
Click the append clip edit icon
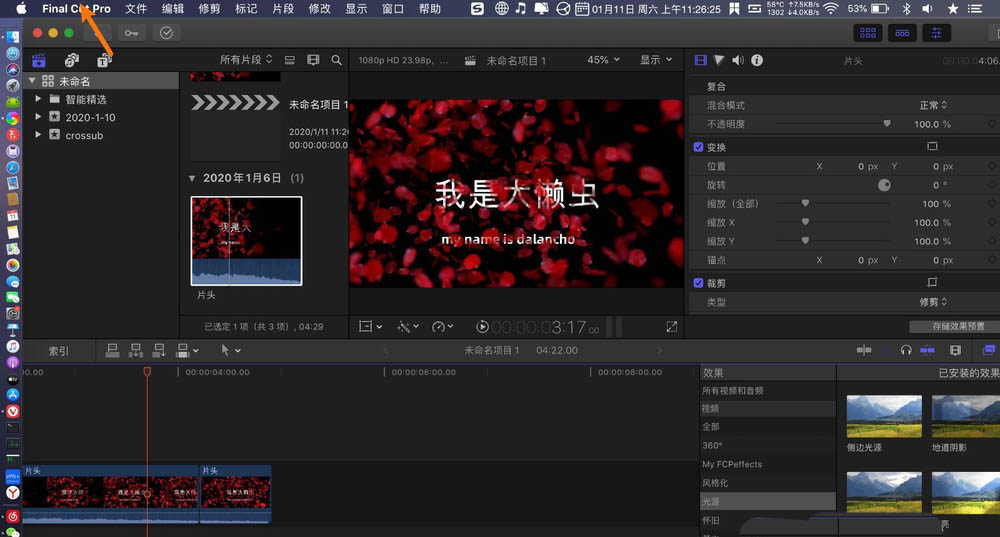pos(159,350)
